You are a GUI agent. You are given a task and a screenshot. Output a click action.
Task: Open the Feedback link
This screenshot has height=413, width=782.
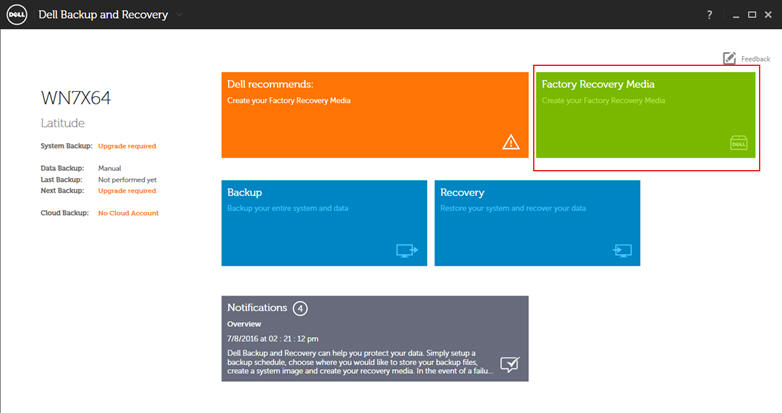pyautogui.click(x=756, y=59)
